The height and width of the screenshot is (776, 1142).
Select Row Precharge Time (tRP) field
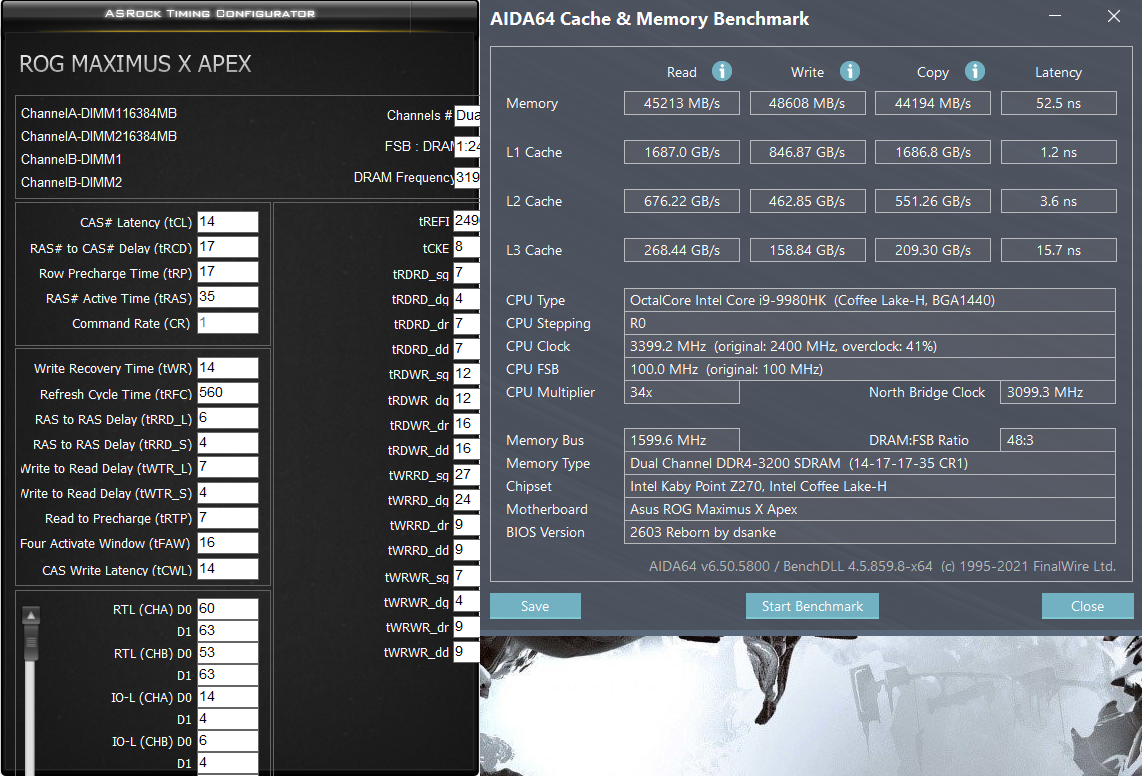coord(228,272)
